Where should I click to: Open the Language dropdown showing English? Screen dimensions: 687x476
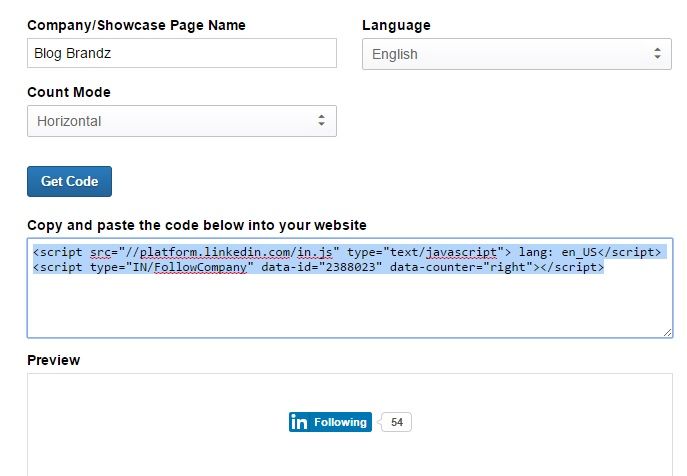517,54
